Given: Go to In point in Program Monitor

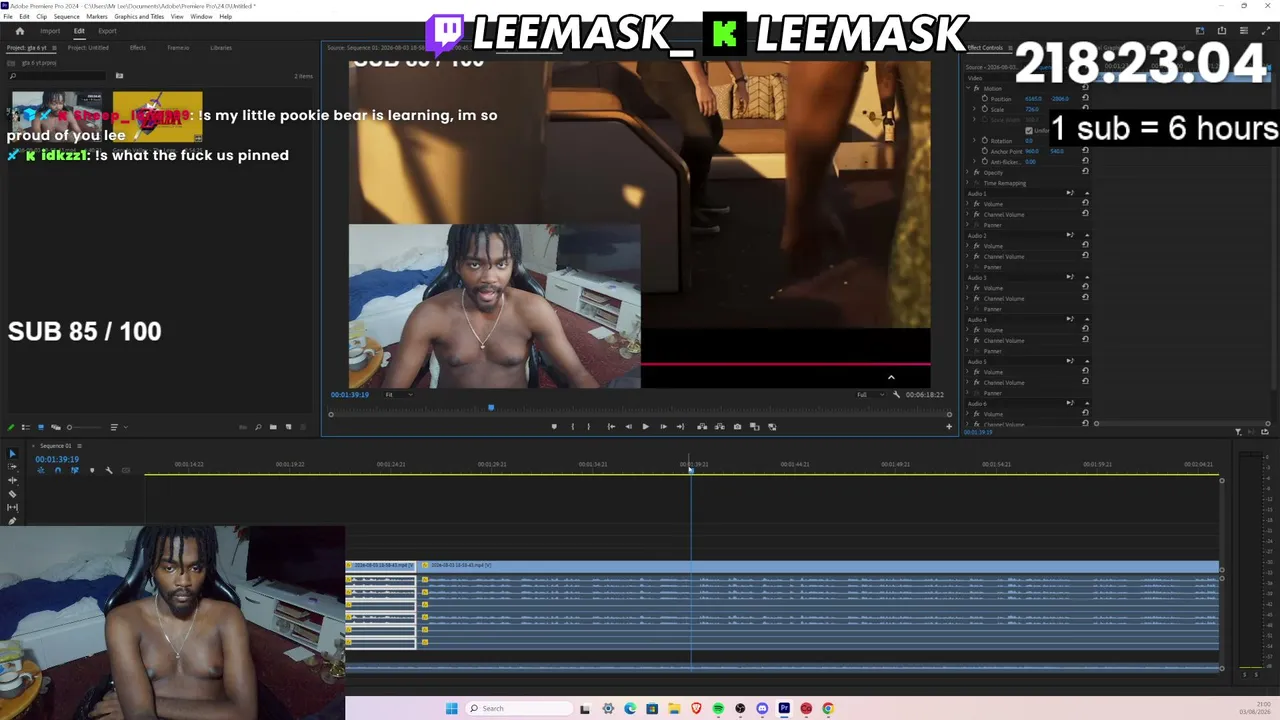Looking at the screenshot, I should click(x=611, y=427).
